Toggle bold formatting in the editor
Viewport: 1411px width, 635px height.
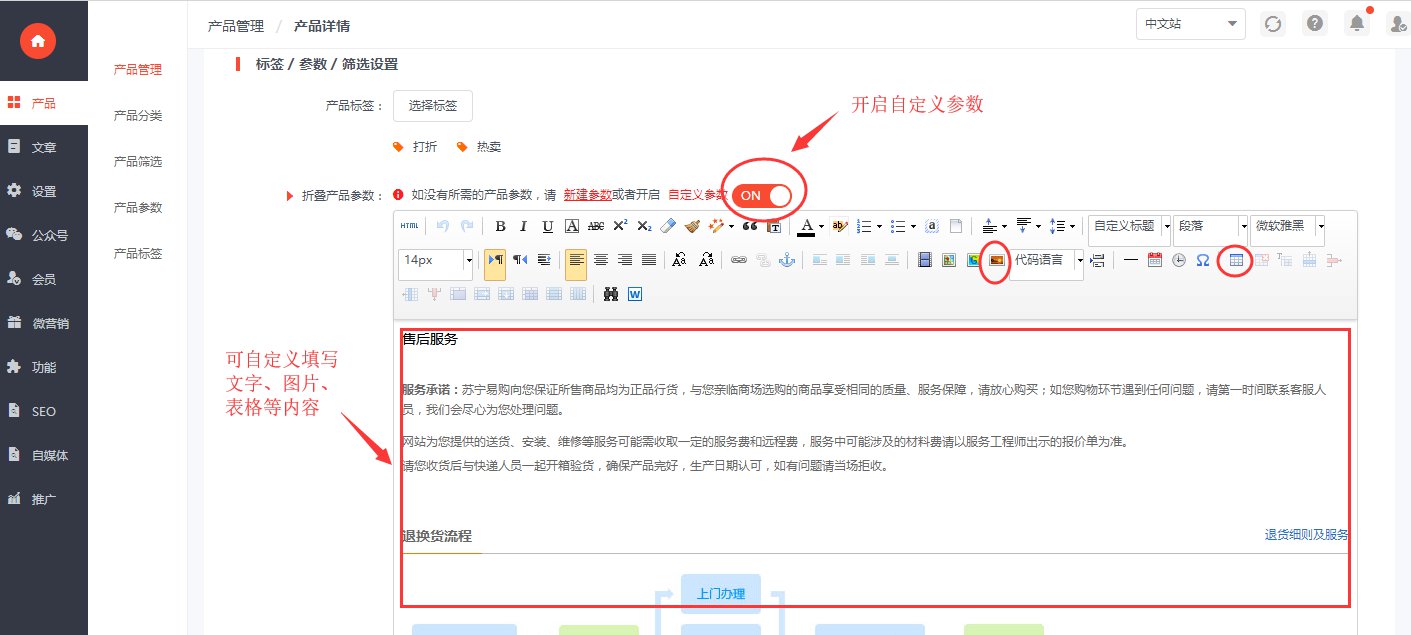(500, 227)
